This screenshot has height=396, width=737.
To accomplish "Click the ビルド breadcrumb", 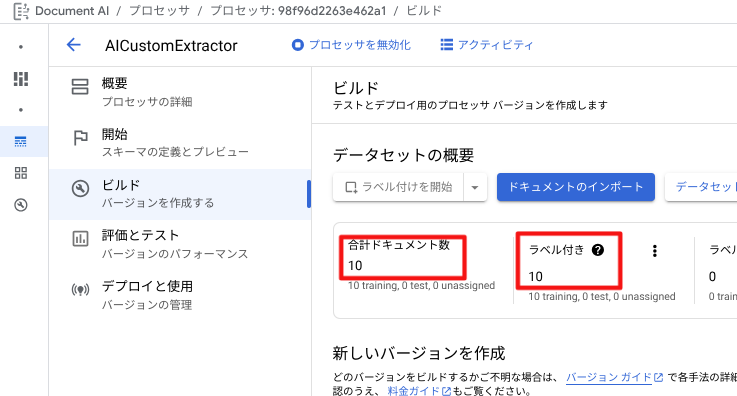I will tap(424, 11).
